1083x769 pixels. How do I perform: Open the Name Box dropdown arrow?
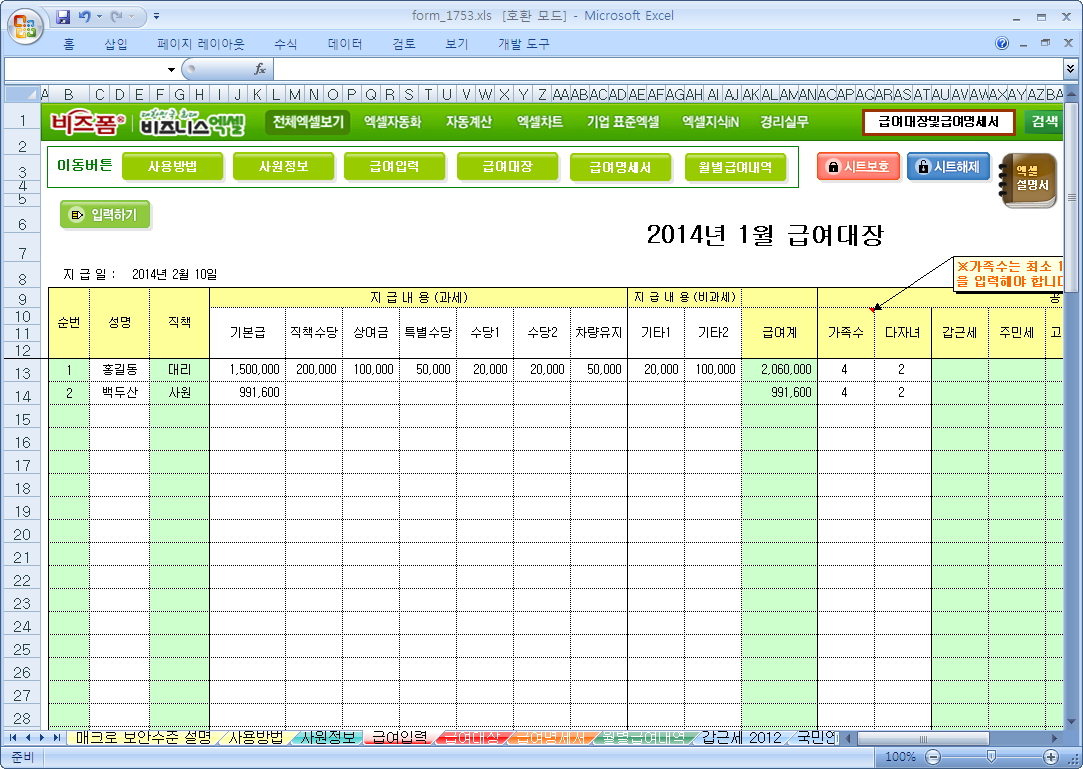click(171, 69)
